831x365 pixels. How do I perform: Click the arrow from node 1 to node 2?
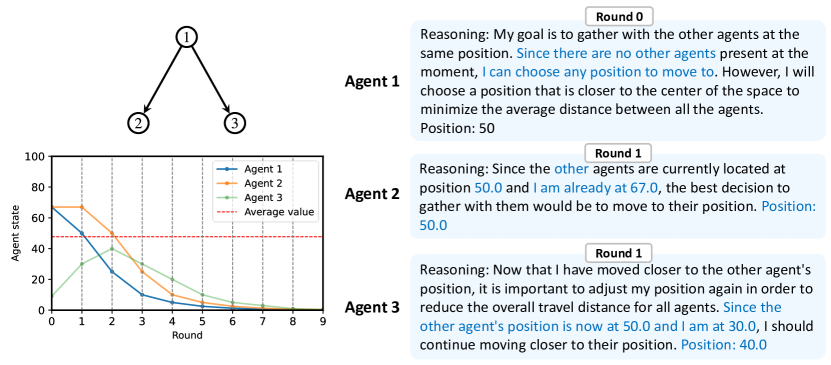point(162,80)
